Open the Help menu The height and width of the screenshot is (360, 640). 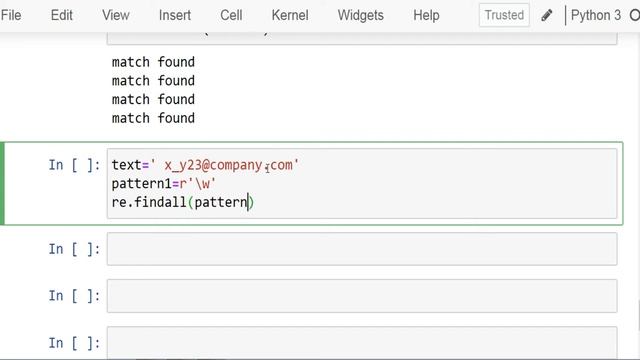click(x=426, y=16)
